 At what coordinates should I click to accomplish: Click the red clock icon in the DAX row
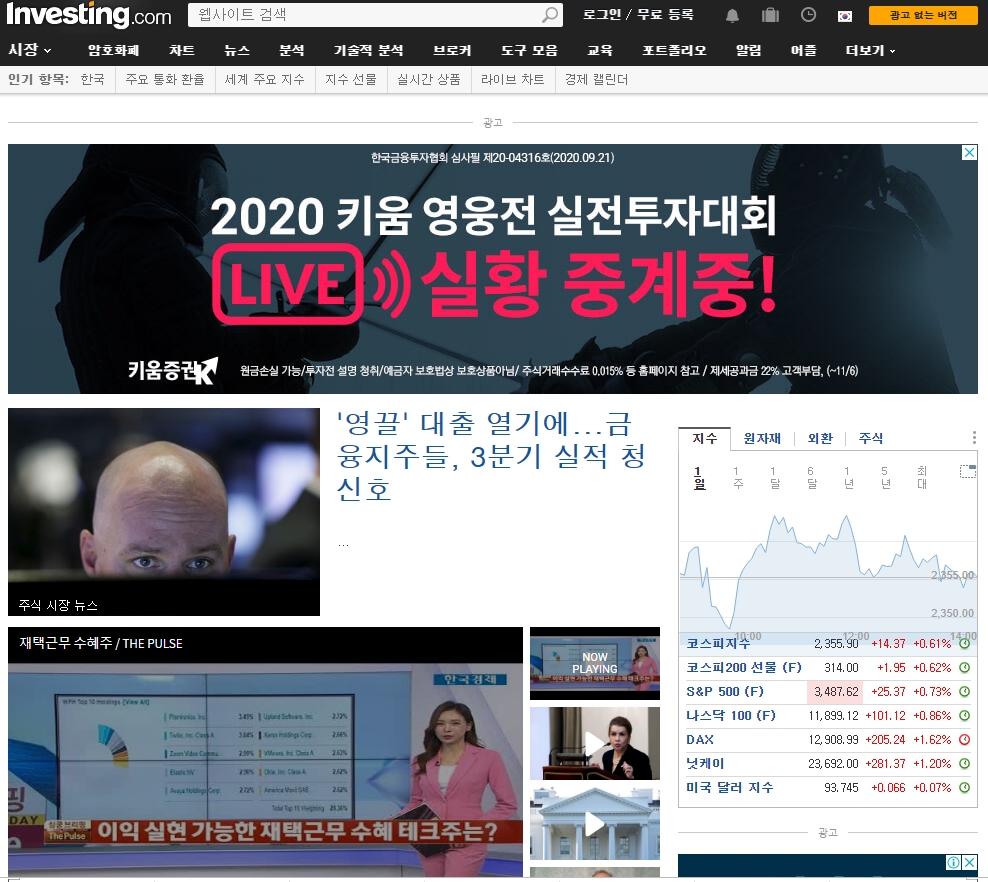click(964, 740)
